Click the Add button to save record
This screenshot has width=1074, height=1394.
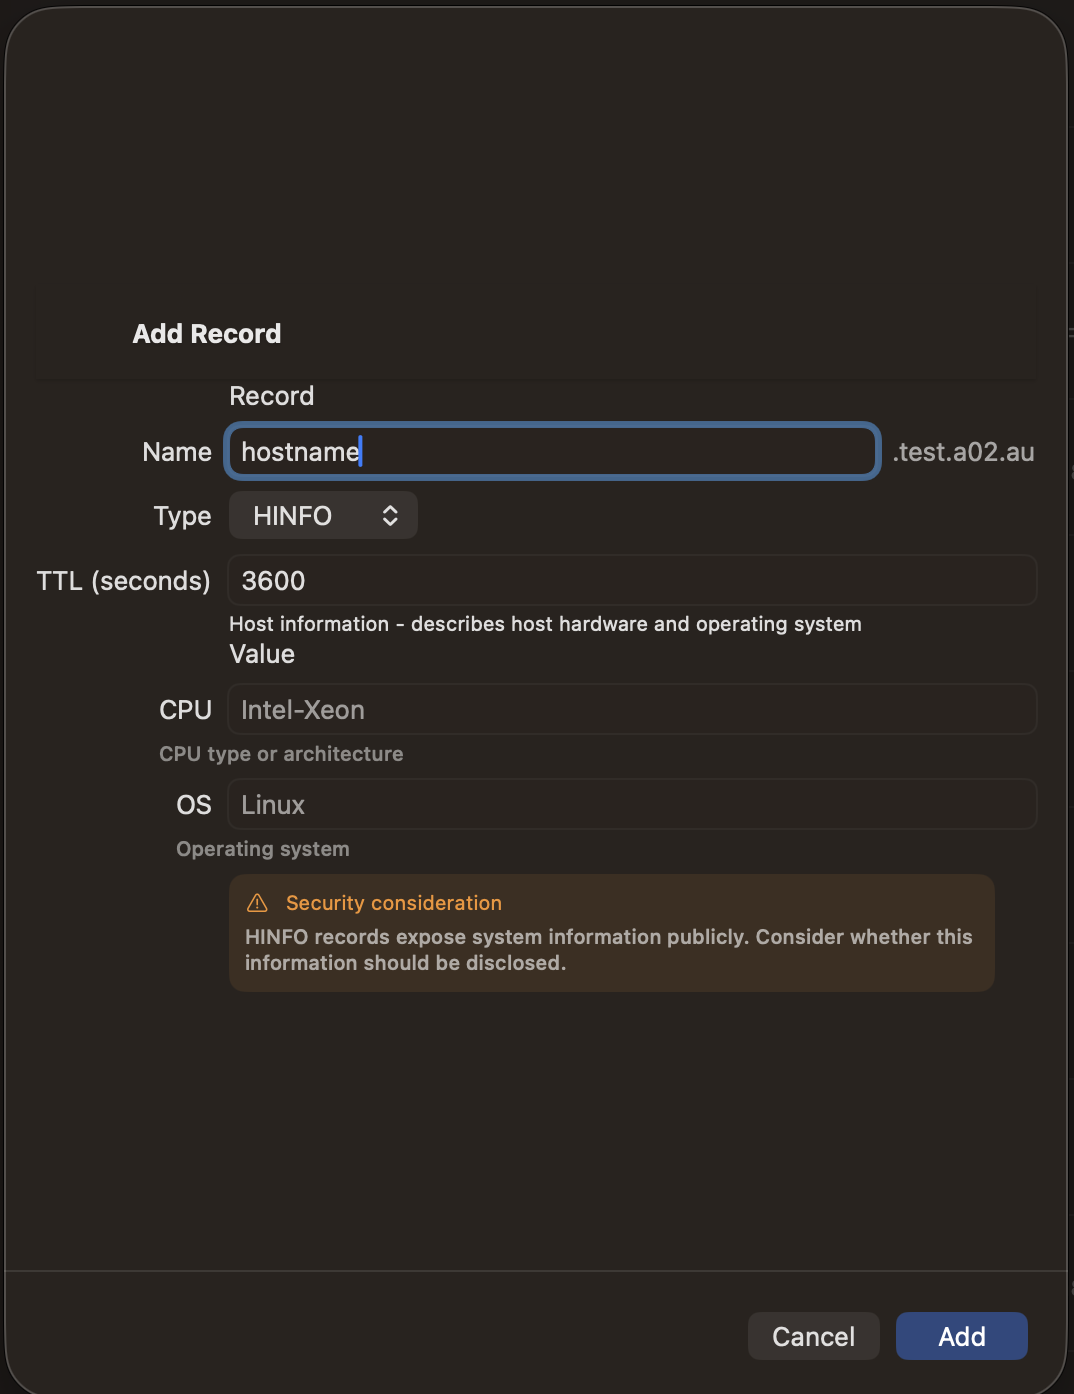(x=960, y=1336)
